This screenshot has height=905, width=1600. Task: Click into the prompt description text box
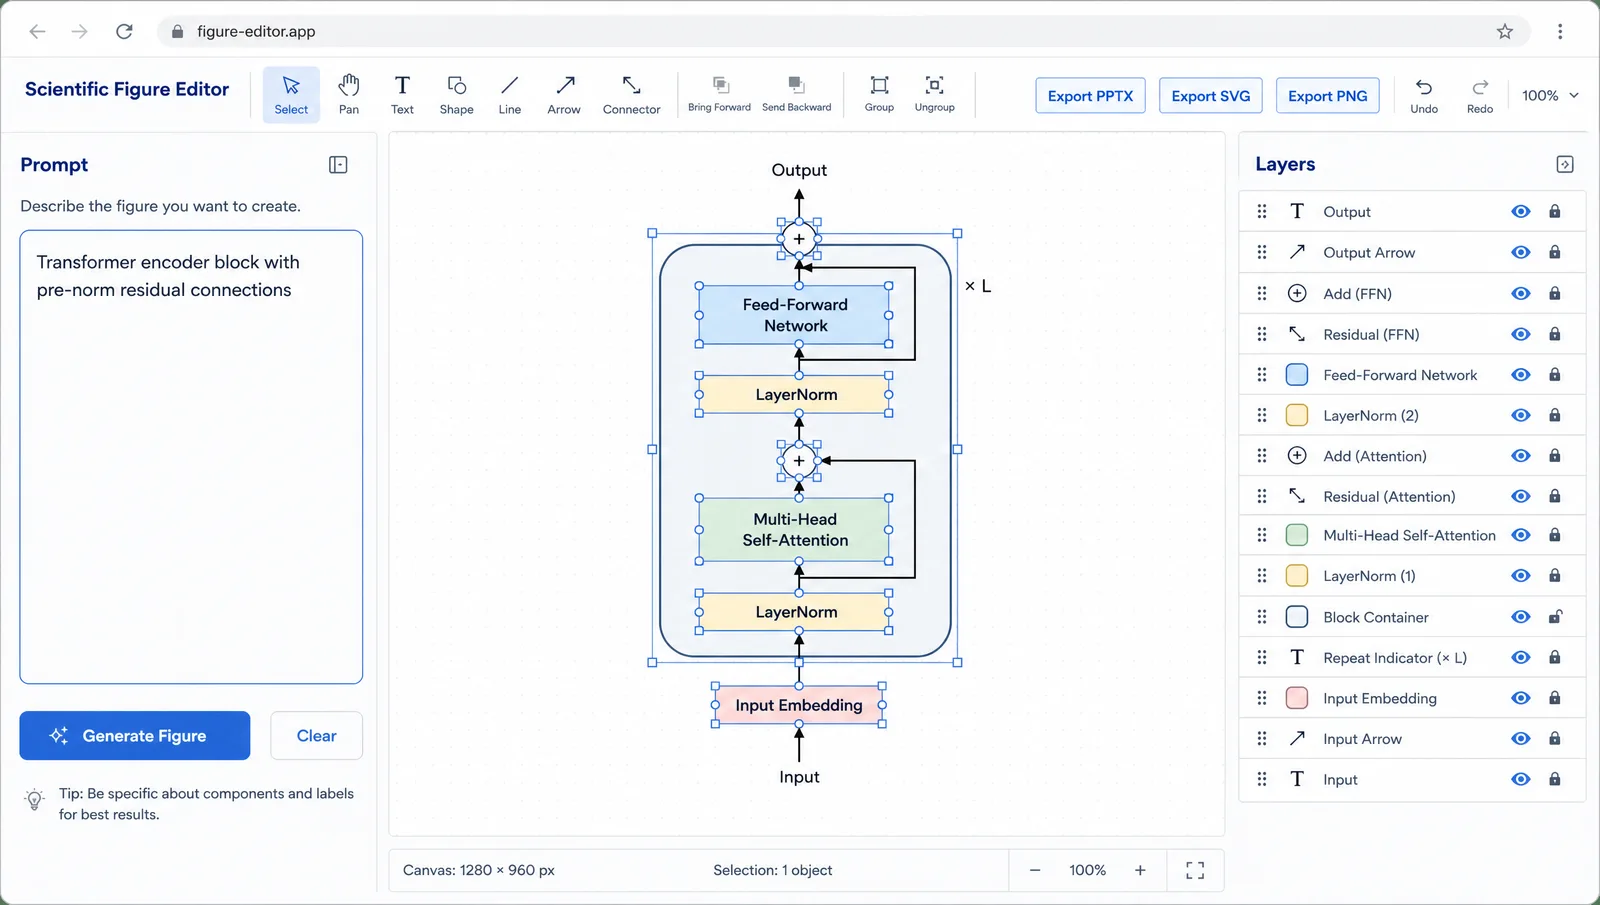coord(191,457)
